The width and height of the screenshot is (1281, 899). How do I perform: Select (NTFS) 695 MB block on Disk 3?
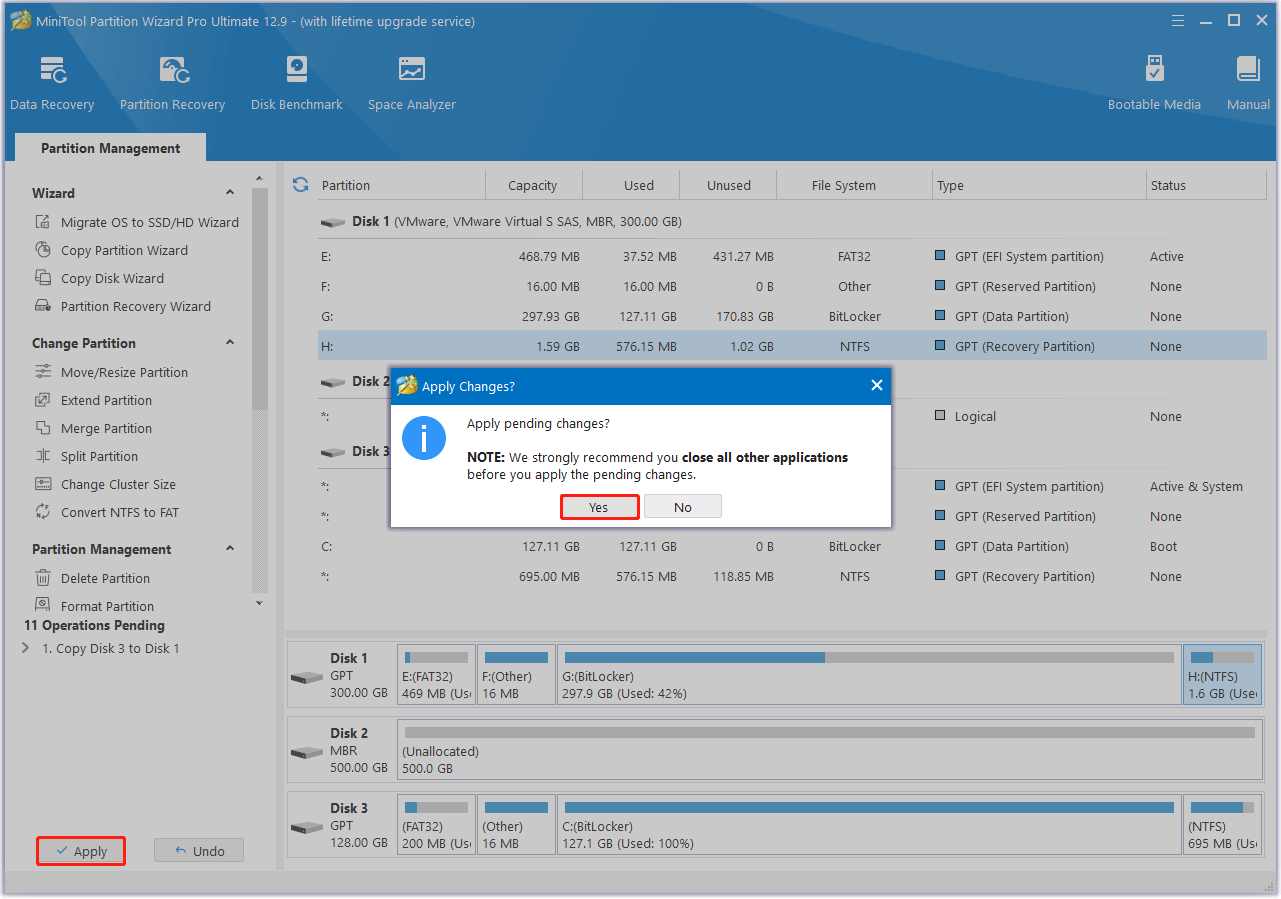click(1222, 824)
